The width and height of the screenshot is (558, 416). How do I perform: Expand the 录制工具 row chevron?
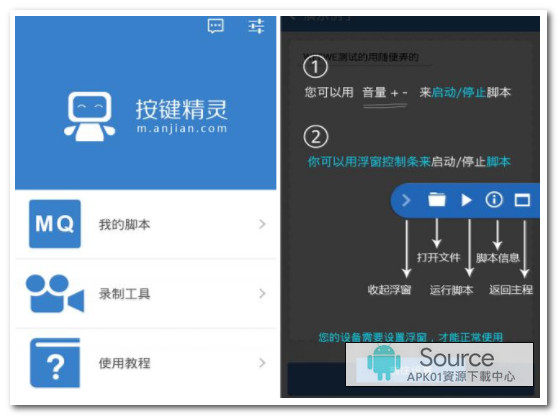click(x=262, y=294)
